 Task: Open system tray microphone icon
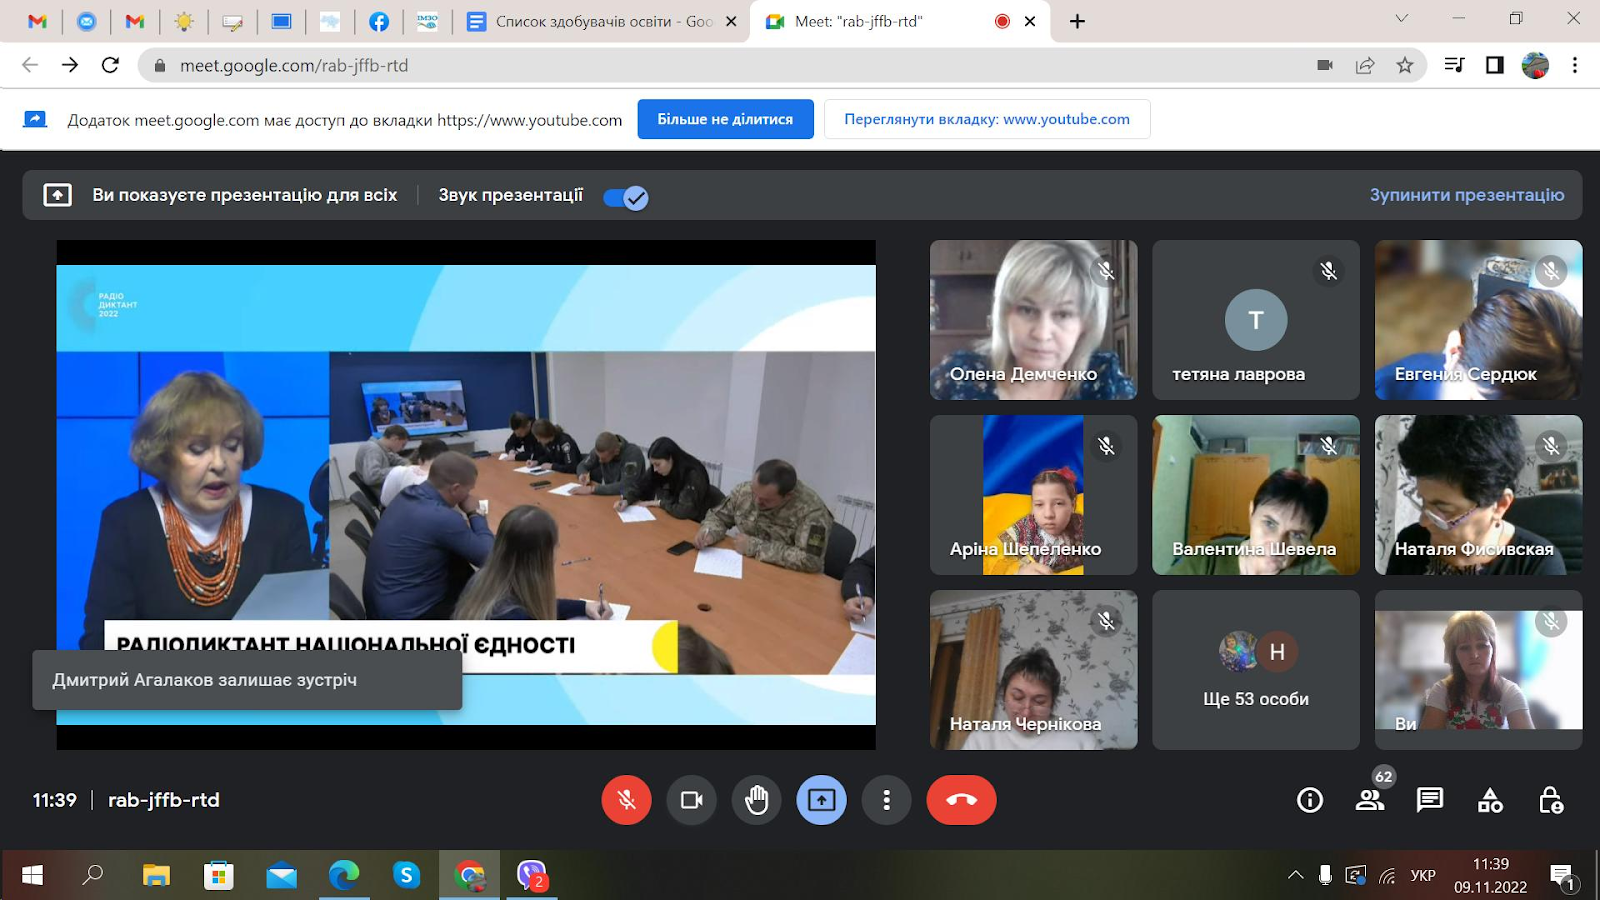click(1325, 875)
